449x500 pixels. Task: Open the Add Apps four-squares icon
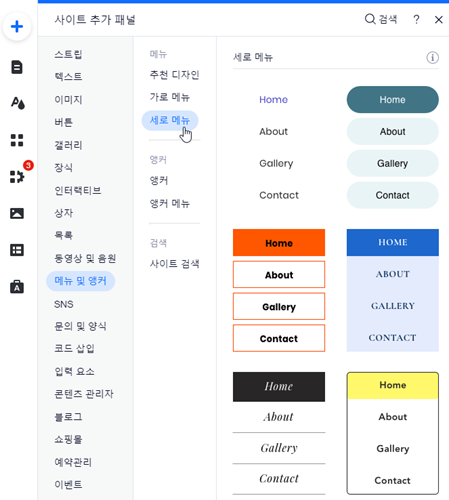click(17, 140)
